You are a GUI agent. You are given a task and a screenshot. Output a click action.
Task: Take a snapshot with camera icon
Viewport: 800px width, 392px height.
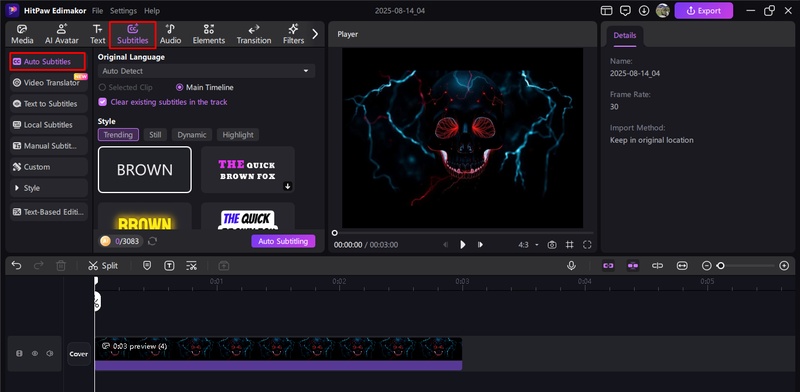pos(552,245)
